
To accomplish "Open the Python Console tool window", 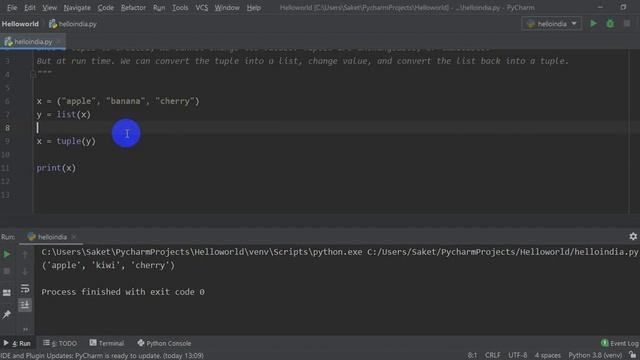I will coord(164,343).
